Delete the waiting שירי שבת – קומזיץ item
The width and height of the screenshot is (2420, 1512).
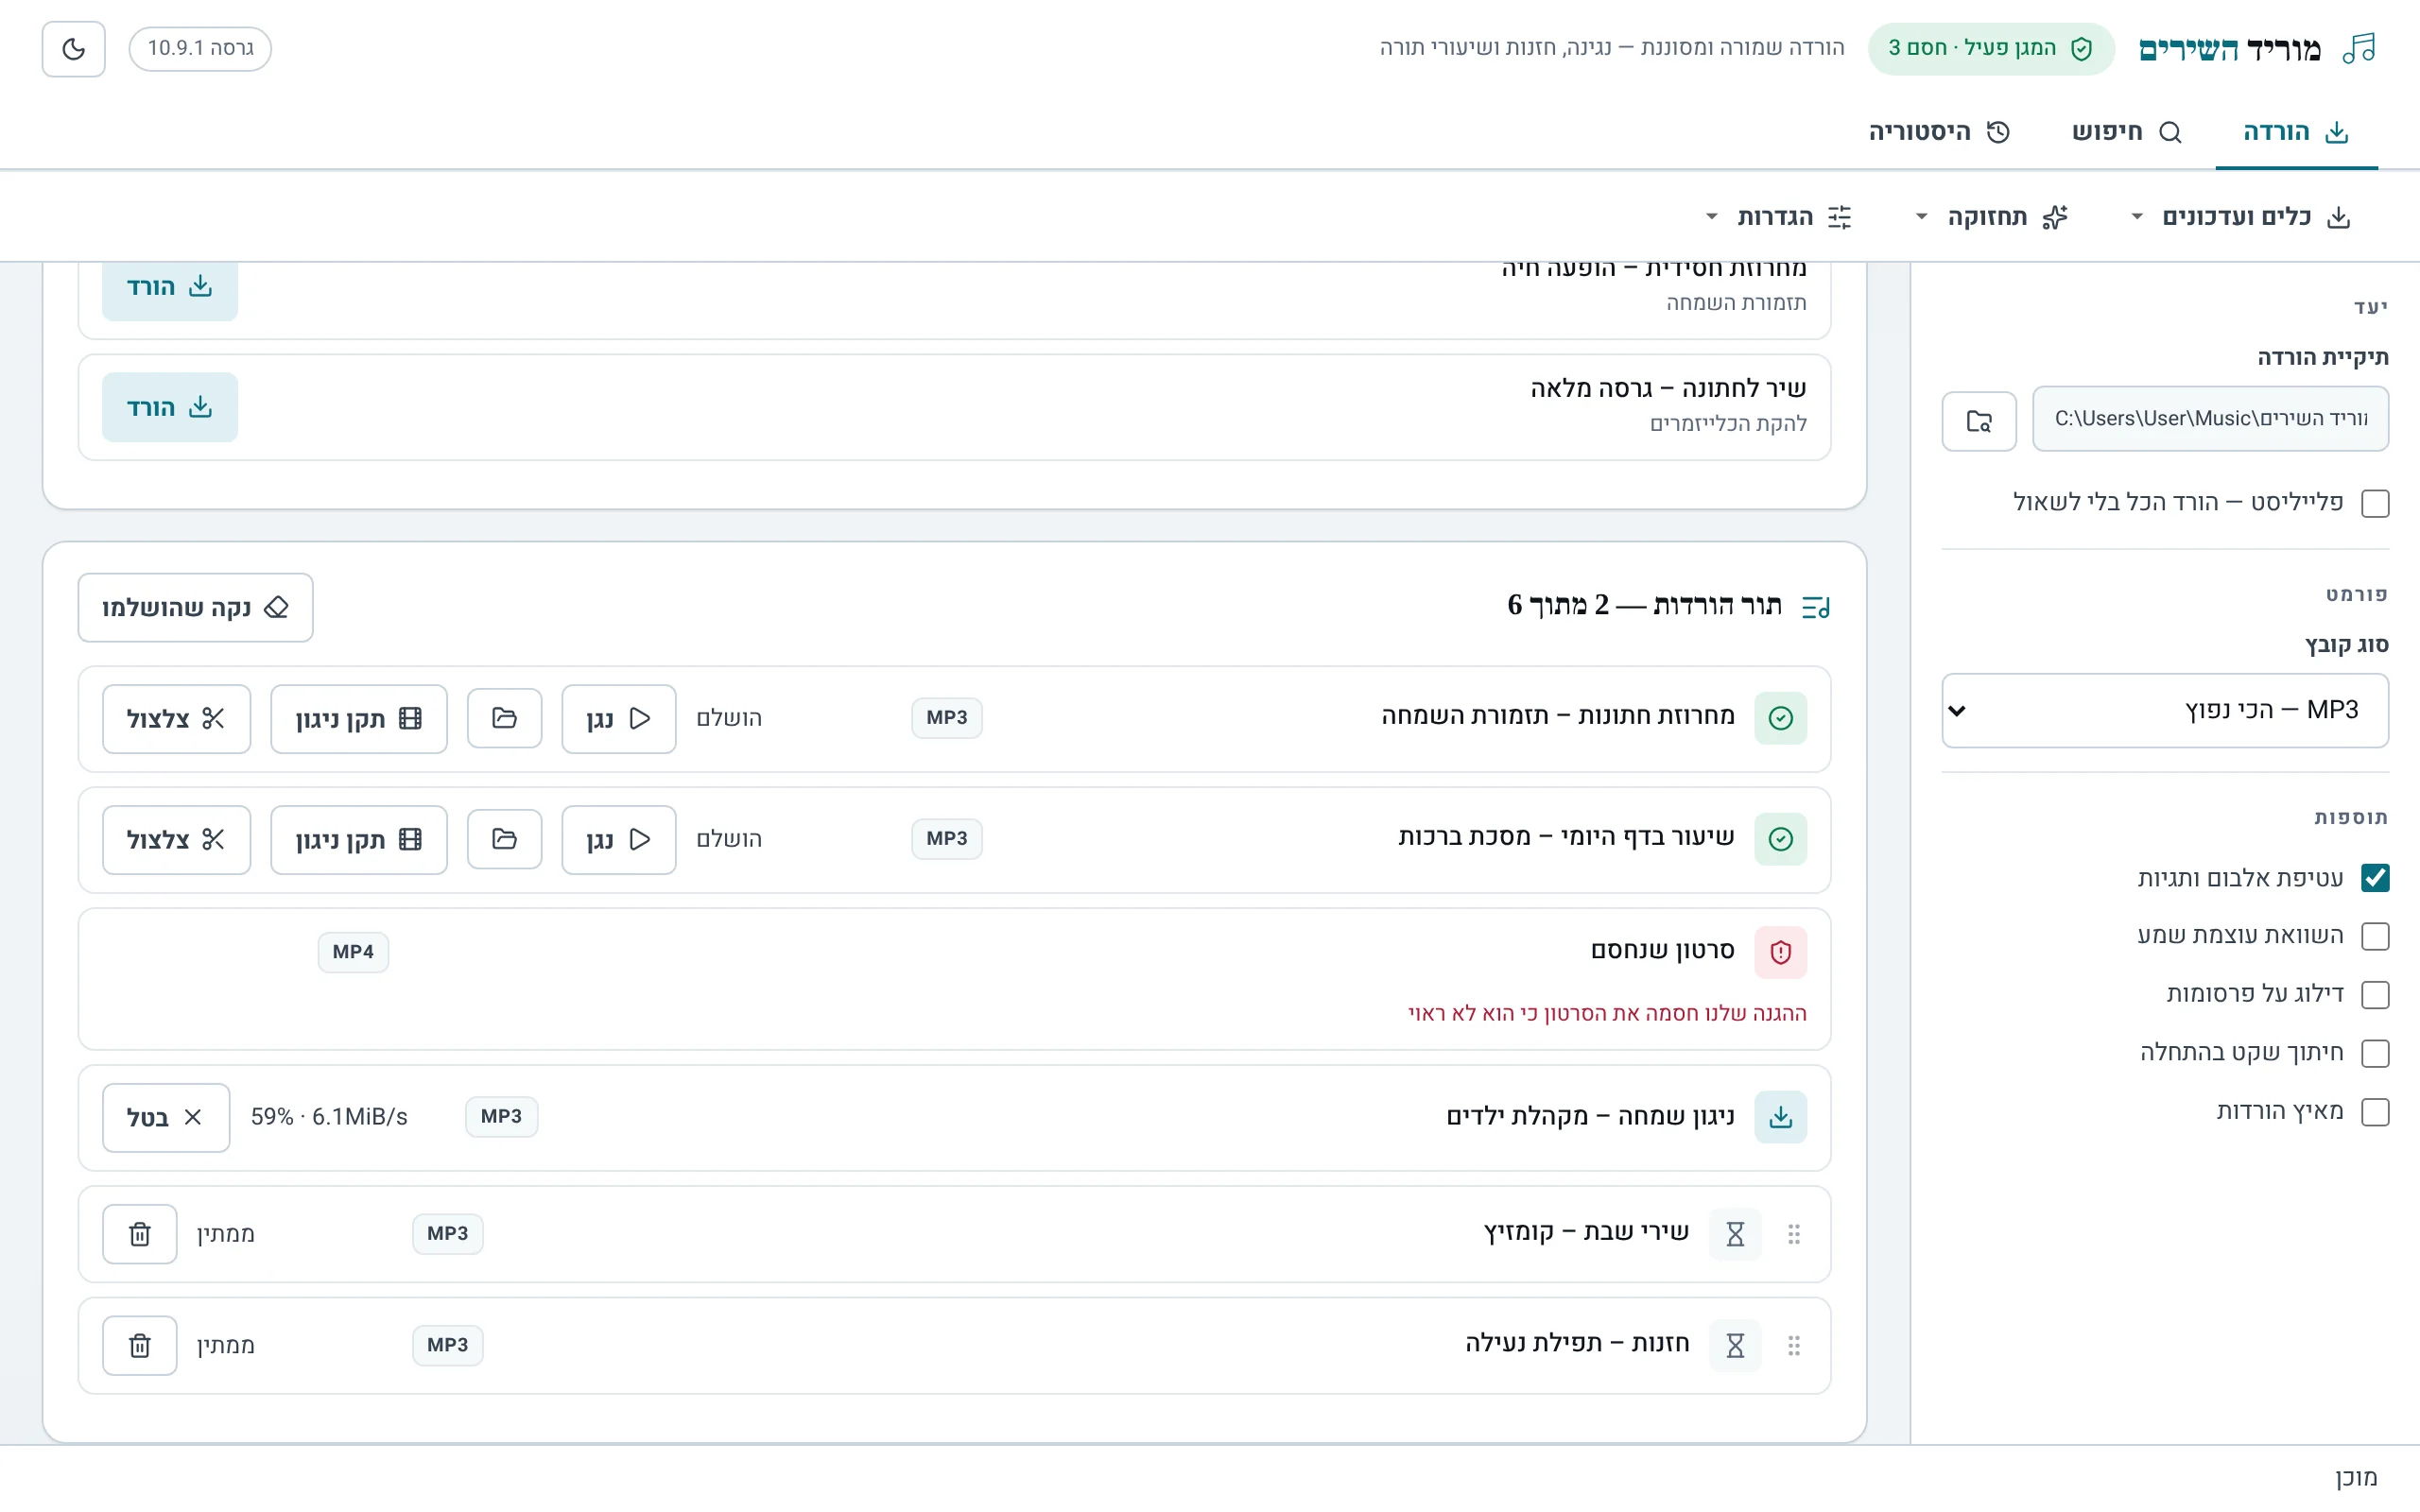click(x=140, y=1234)
